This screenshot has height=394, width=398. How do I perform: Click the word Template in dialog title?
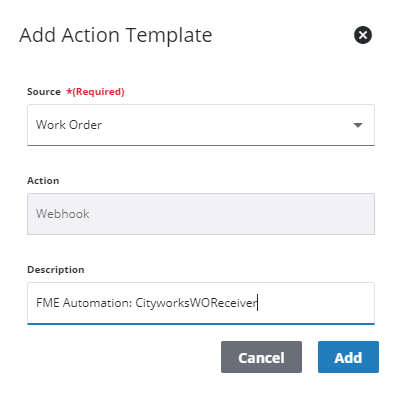169,36
